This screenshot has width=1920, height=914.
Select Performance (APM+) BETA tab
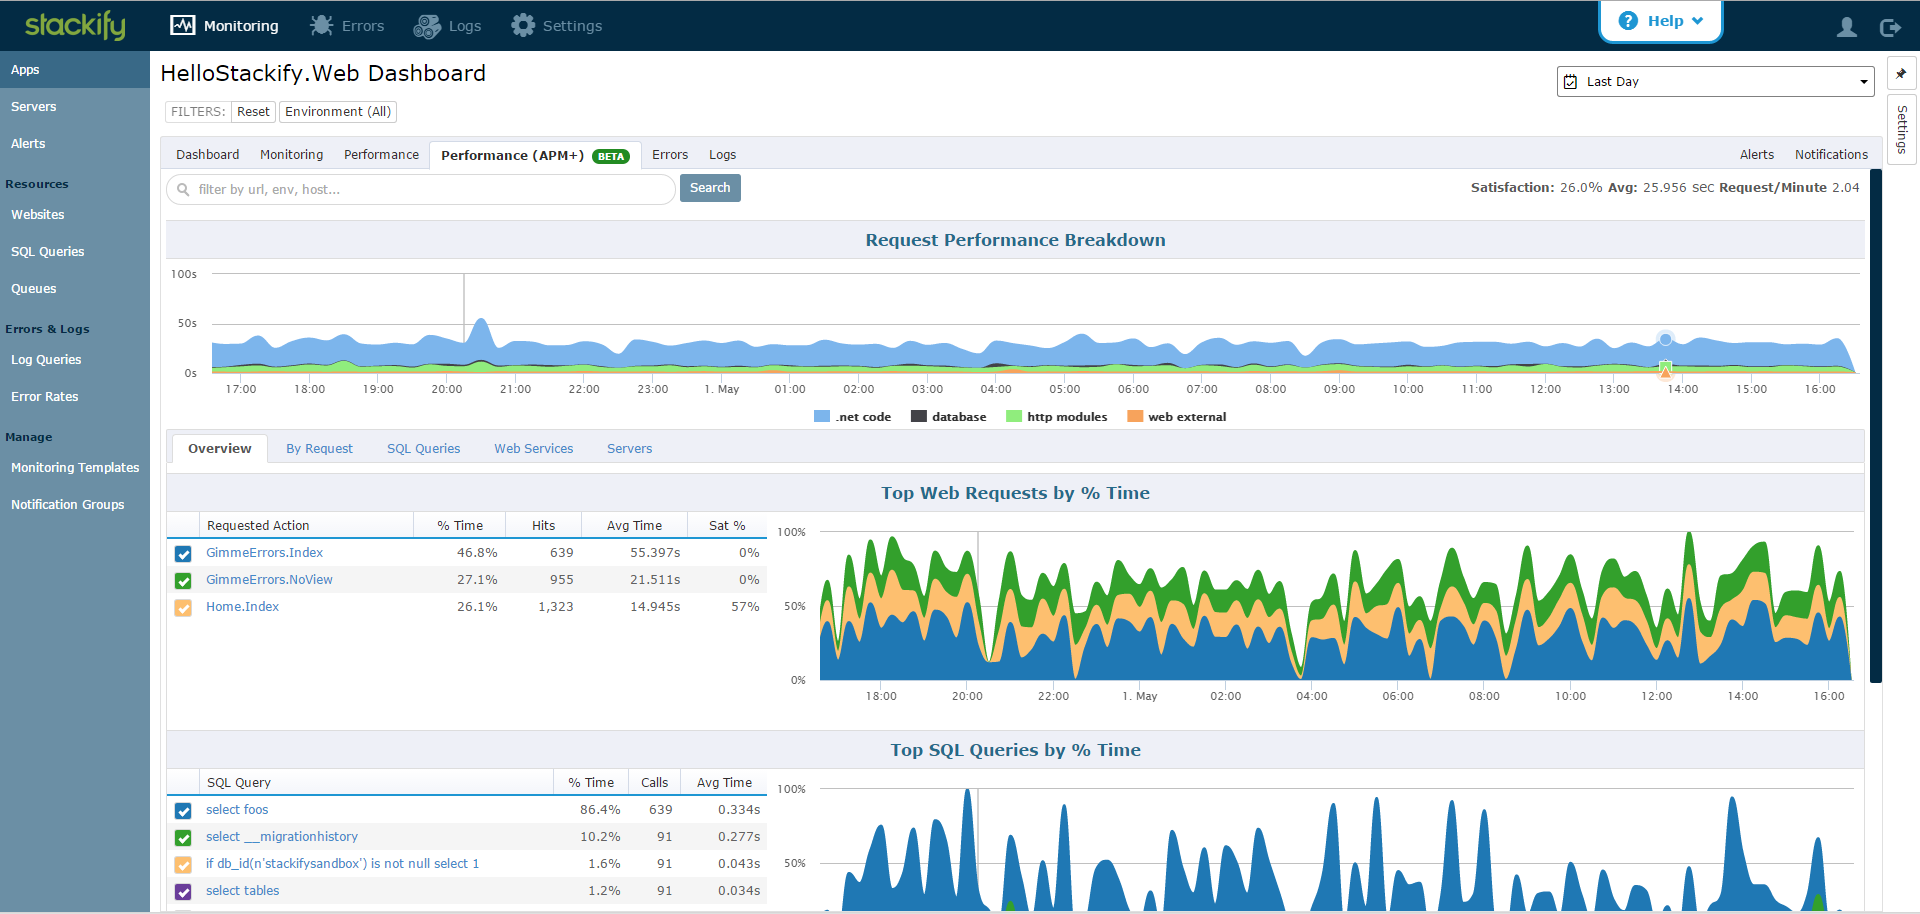coord(535,155)
